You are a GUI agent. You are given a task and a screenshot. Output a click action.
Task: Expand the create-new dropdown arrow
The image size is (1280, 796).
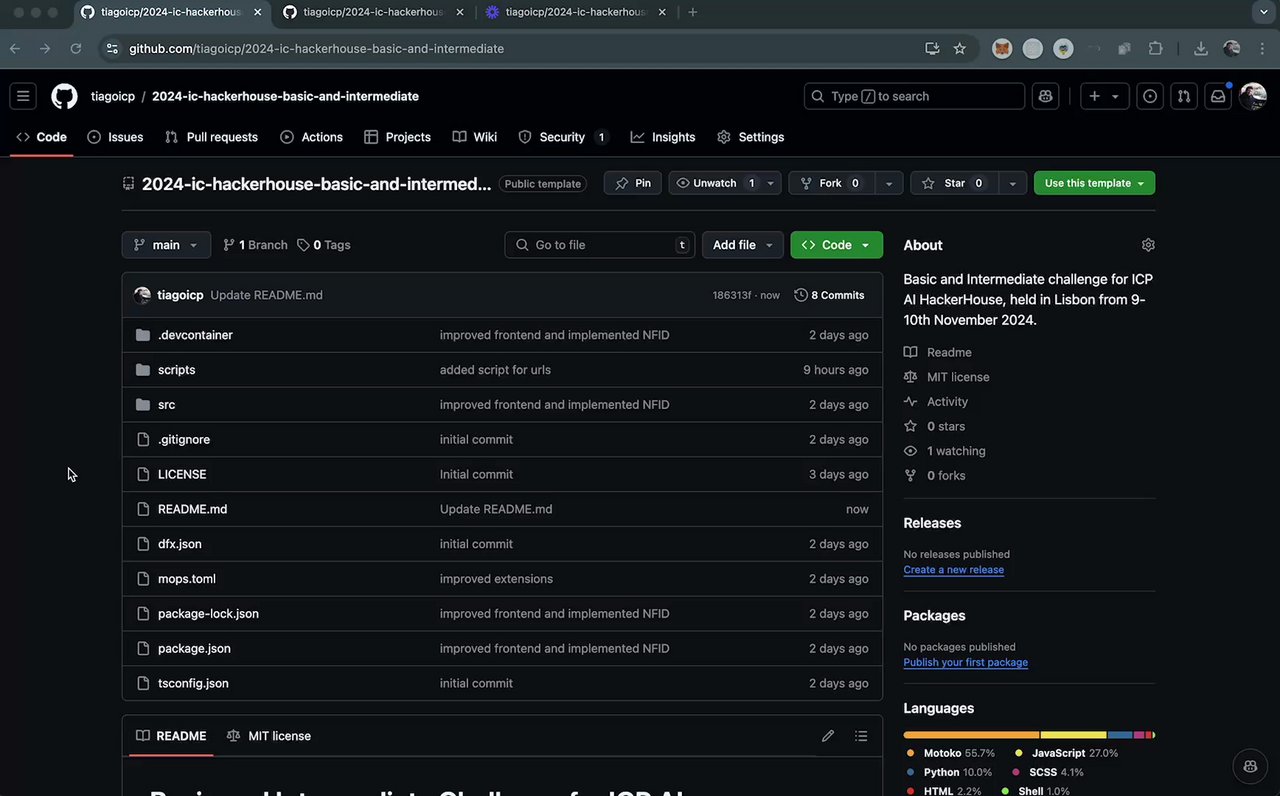[x=1116, y=96]
